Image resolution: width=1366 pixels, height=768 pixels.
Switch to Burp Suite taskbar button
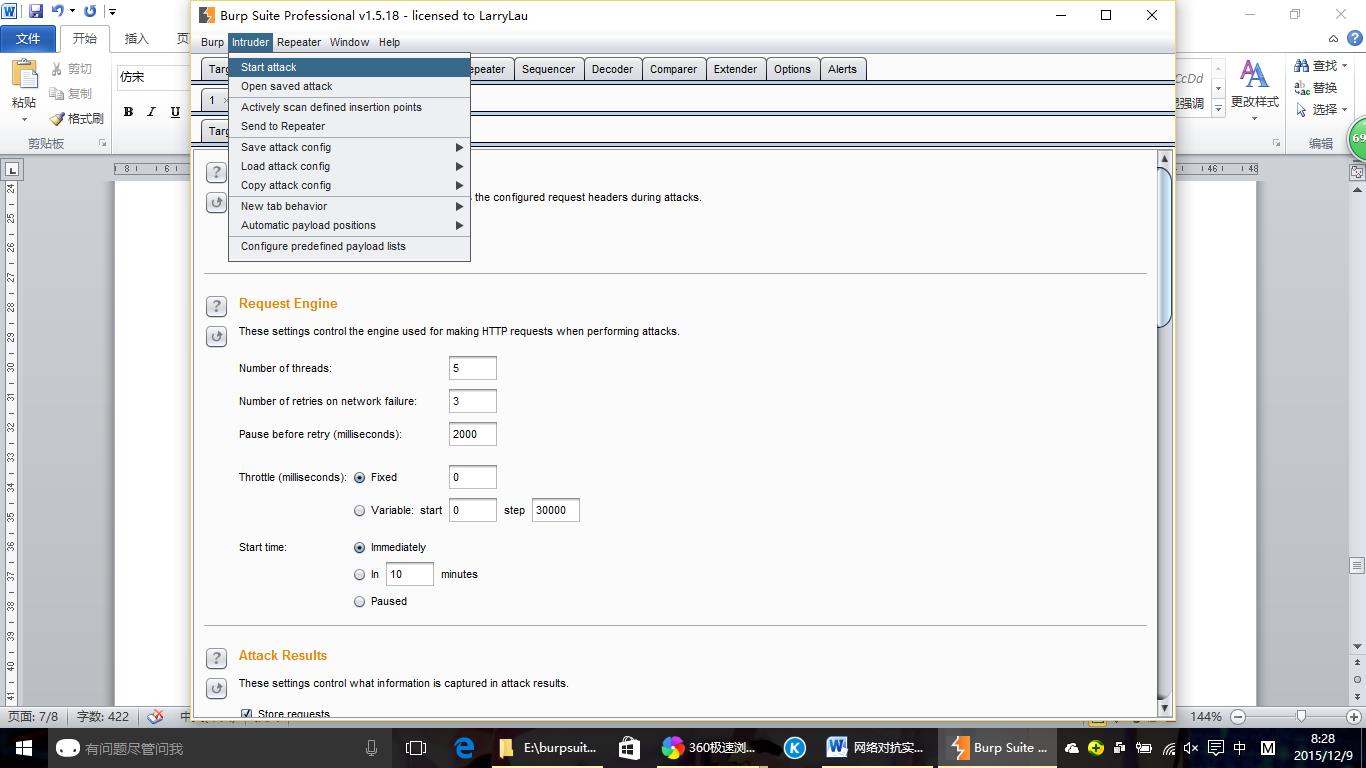998,747
